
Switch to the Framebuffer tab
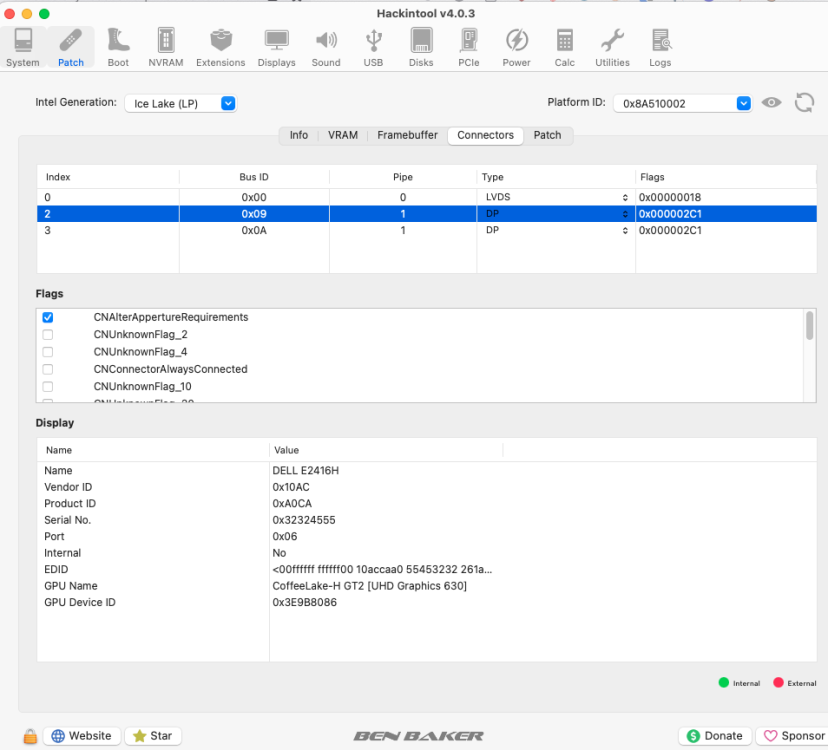(407, 135)
